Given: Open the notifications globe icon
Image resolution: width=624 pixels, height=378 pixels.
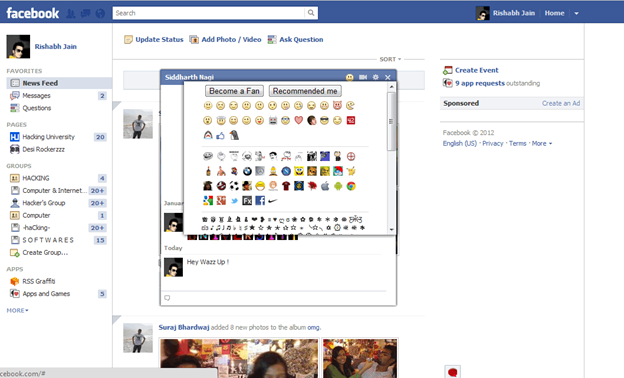Looking at the screenshot, I should coord(100,14).
